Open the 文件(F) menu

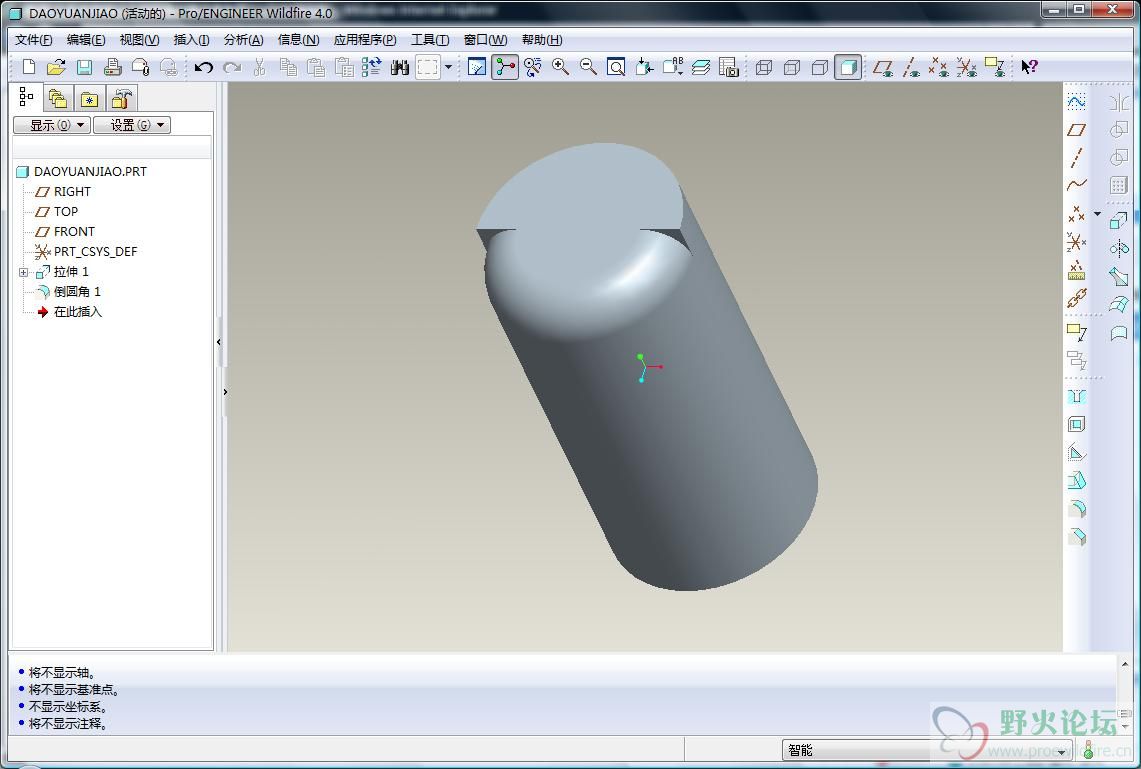coord(33,40)
